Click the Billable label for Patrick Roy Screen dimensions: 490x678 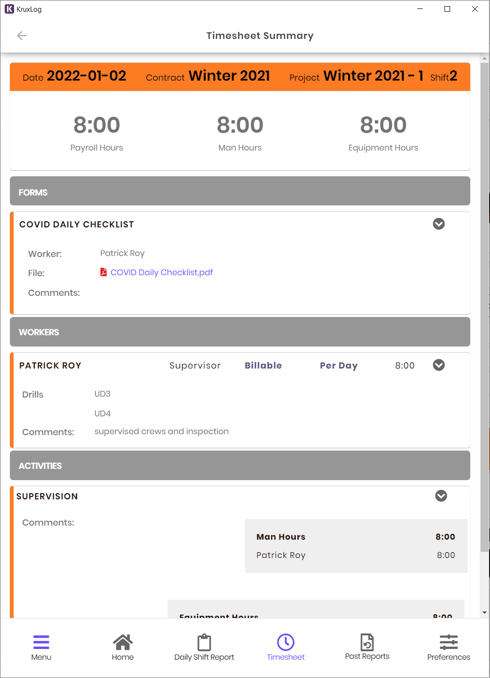pos(263,365)
